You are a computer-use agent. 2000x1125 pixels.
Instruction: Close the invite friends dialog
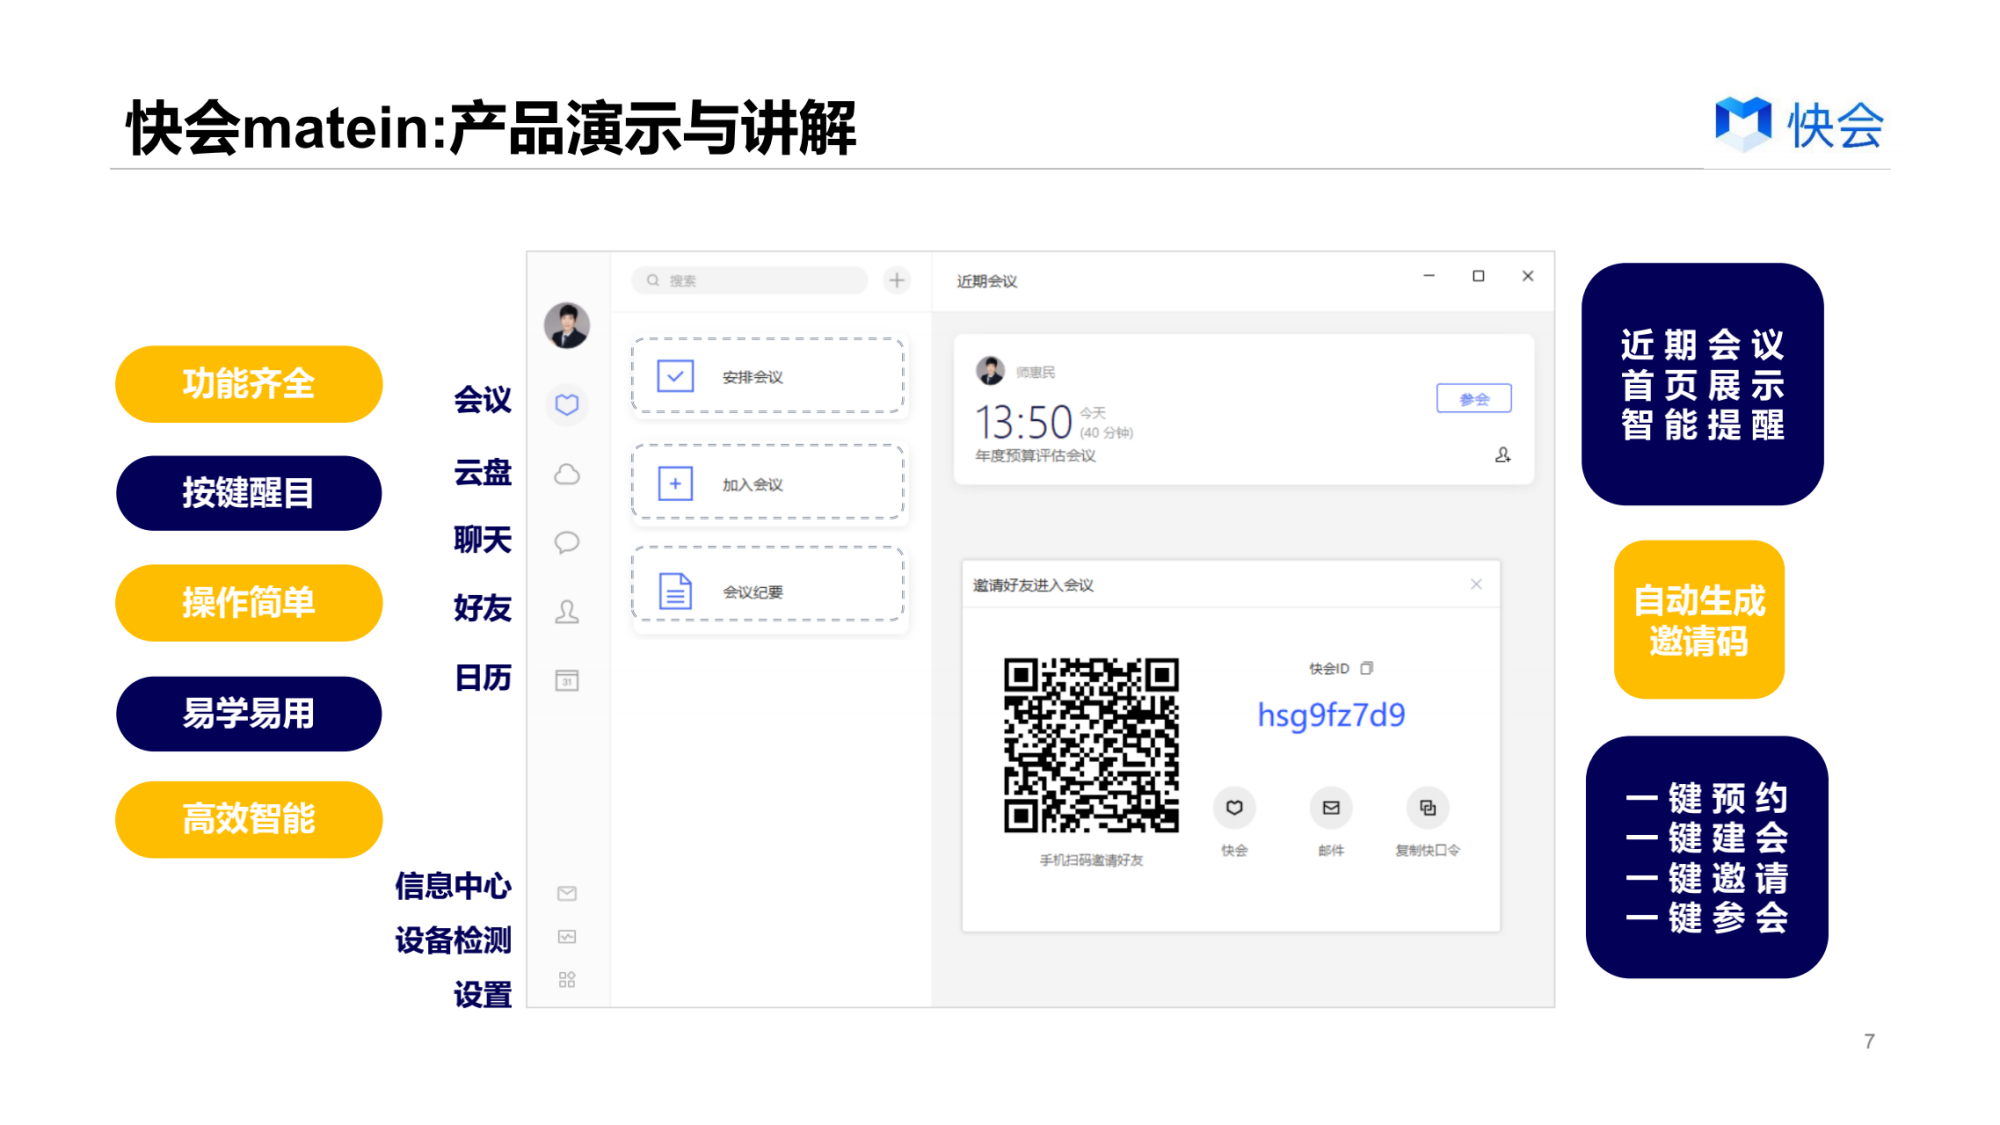click(1476, 584)
